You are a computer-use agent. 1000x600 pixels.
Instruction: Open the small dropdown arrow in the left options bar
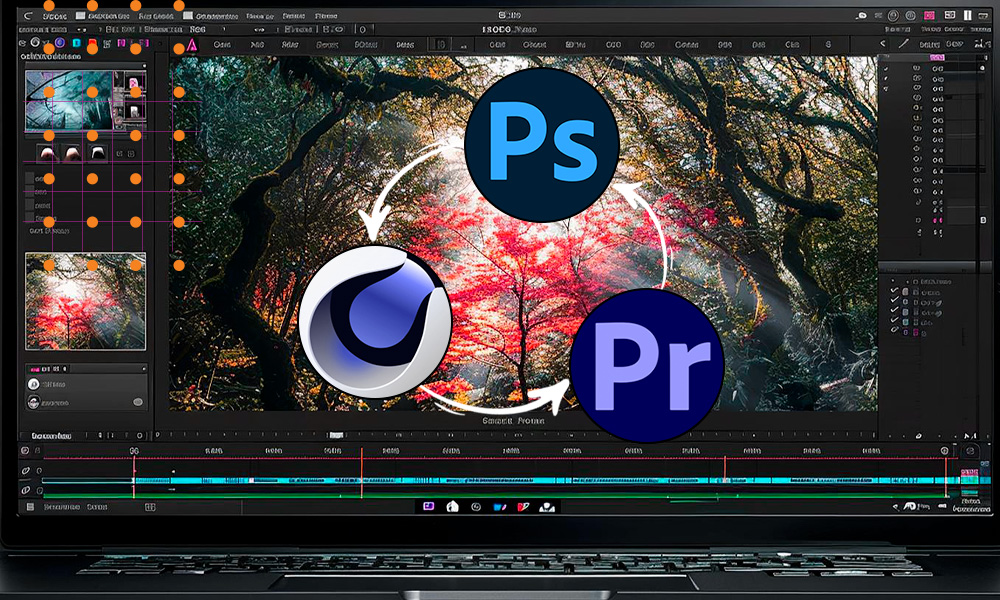81,29
